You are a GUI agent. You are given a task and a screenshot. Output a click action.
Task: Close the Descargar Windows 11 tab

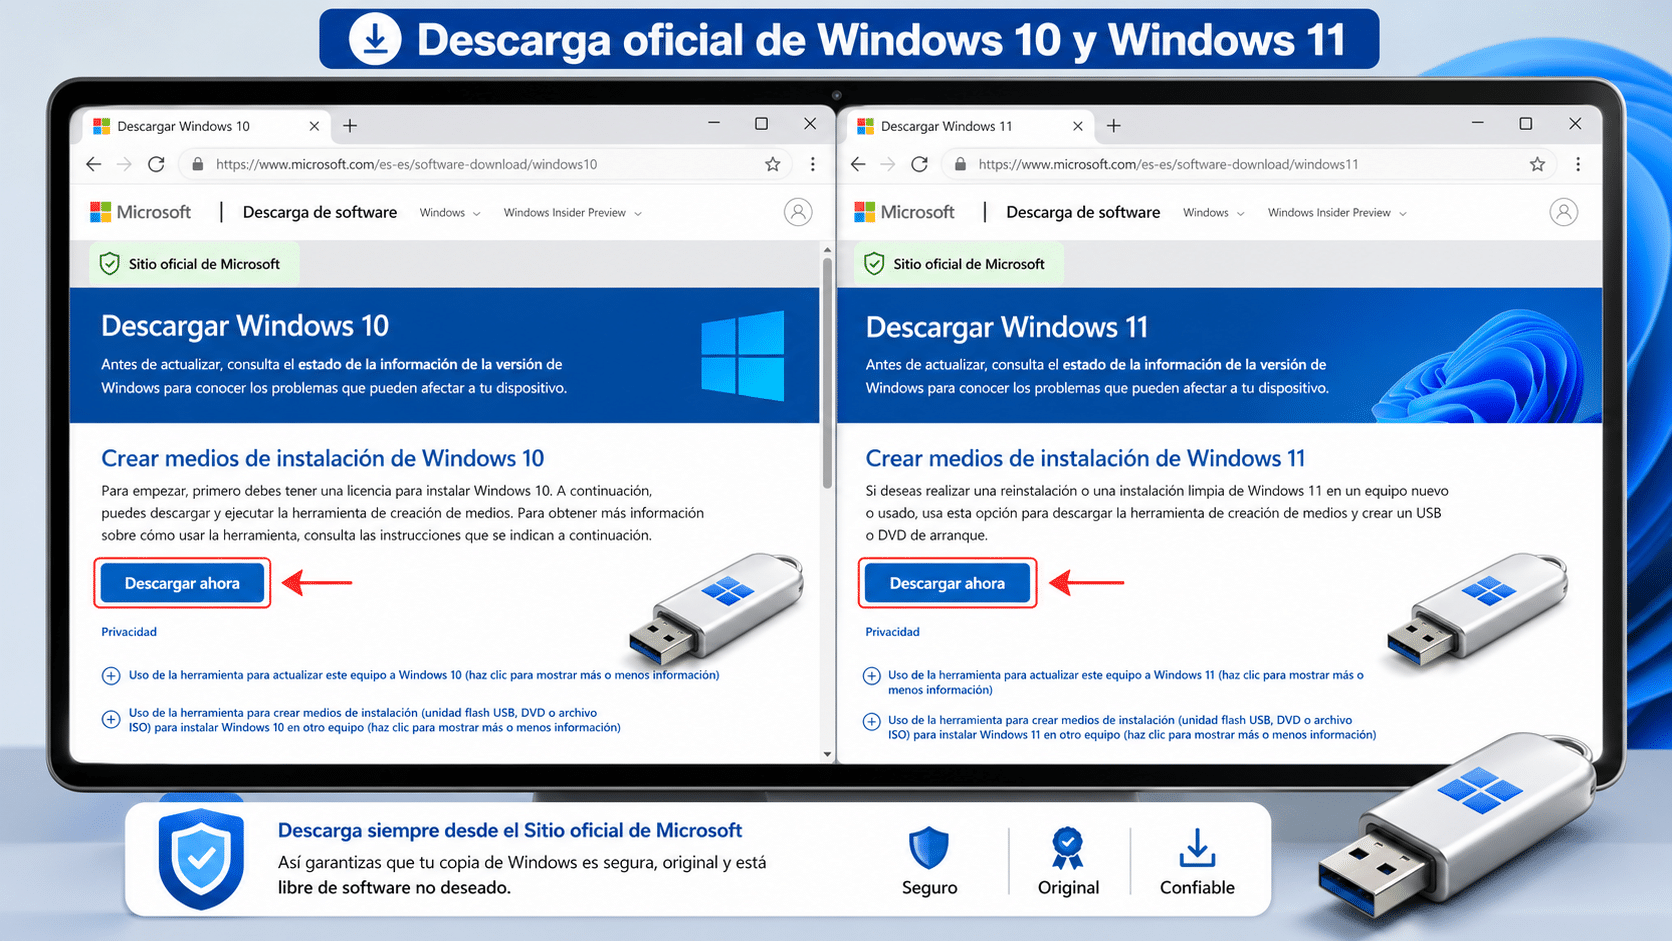click(1077, 126)
